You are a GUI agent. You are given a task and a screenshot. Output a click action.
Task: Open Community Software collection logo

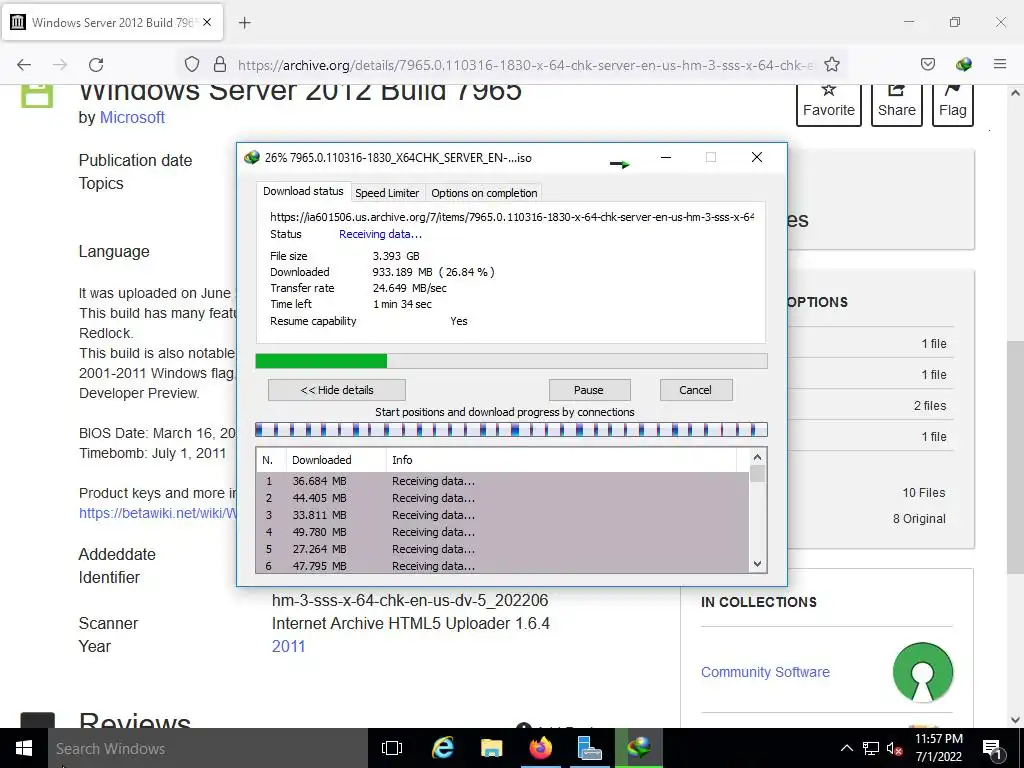pos(923,672)
